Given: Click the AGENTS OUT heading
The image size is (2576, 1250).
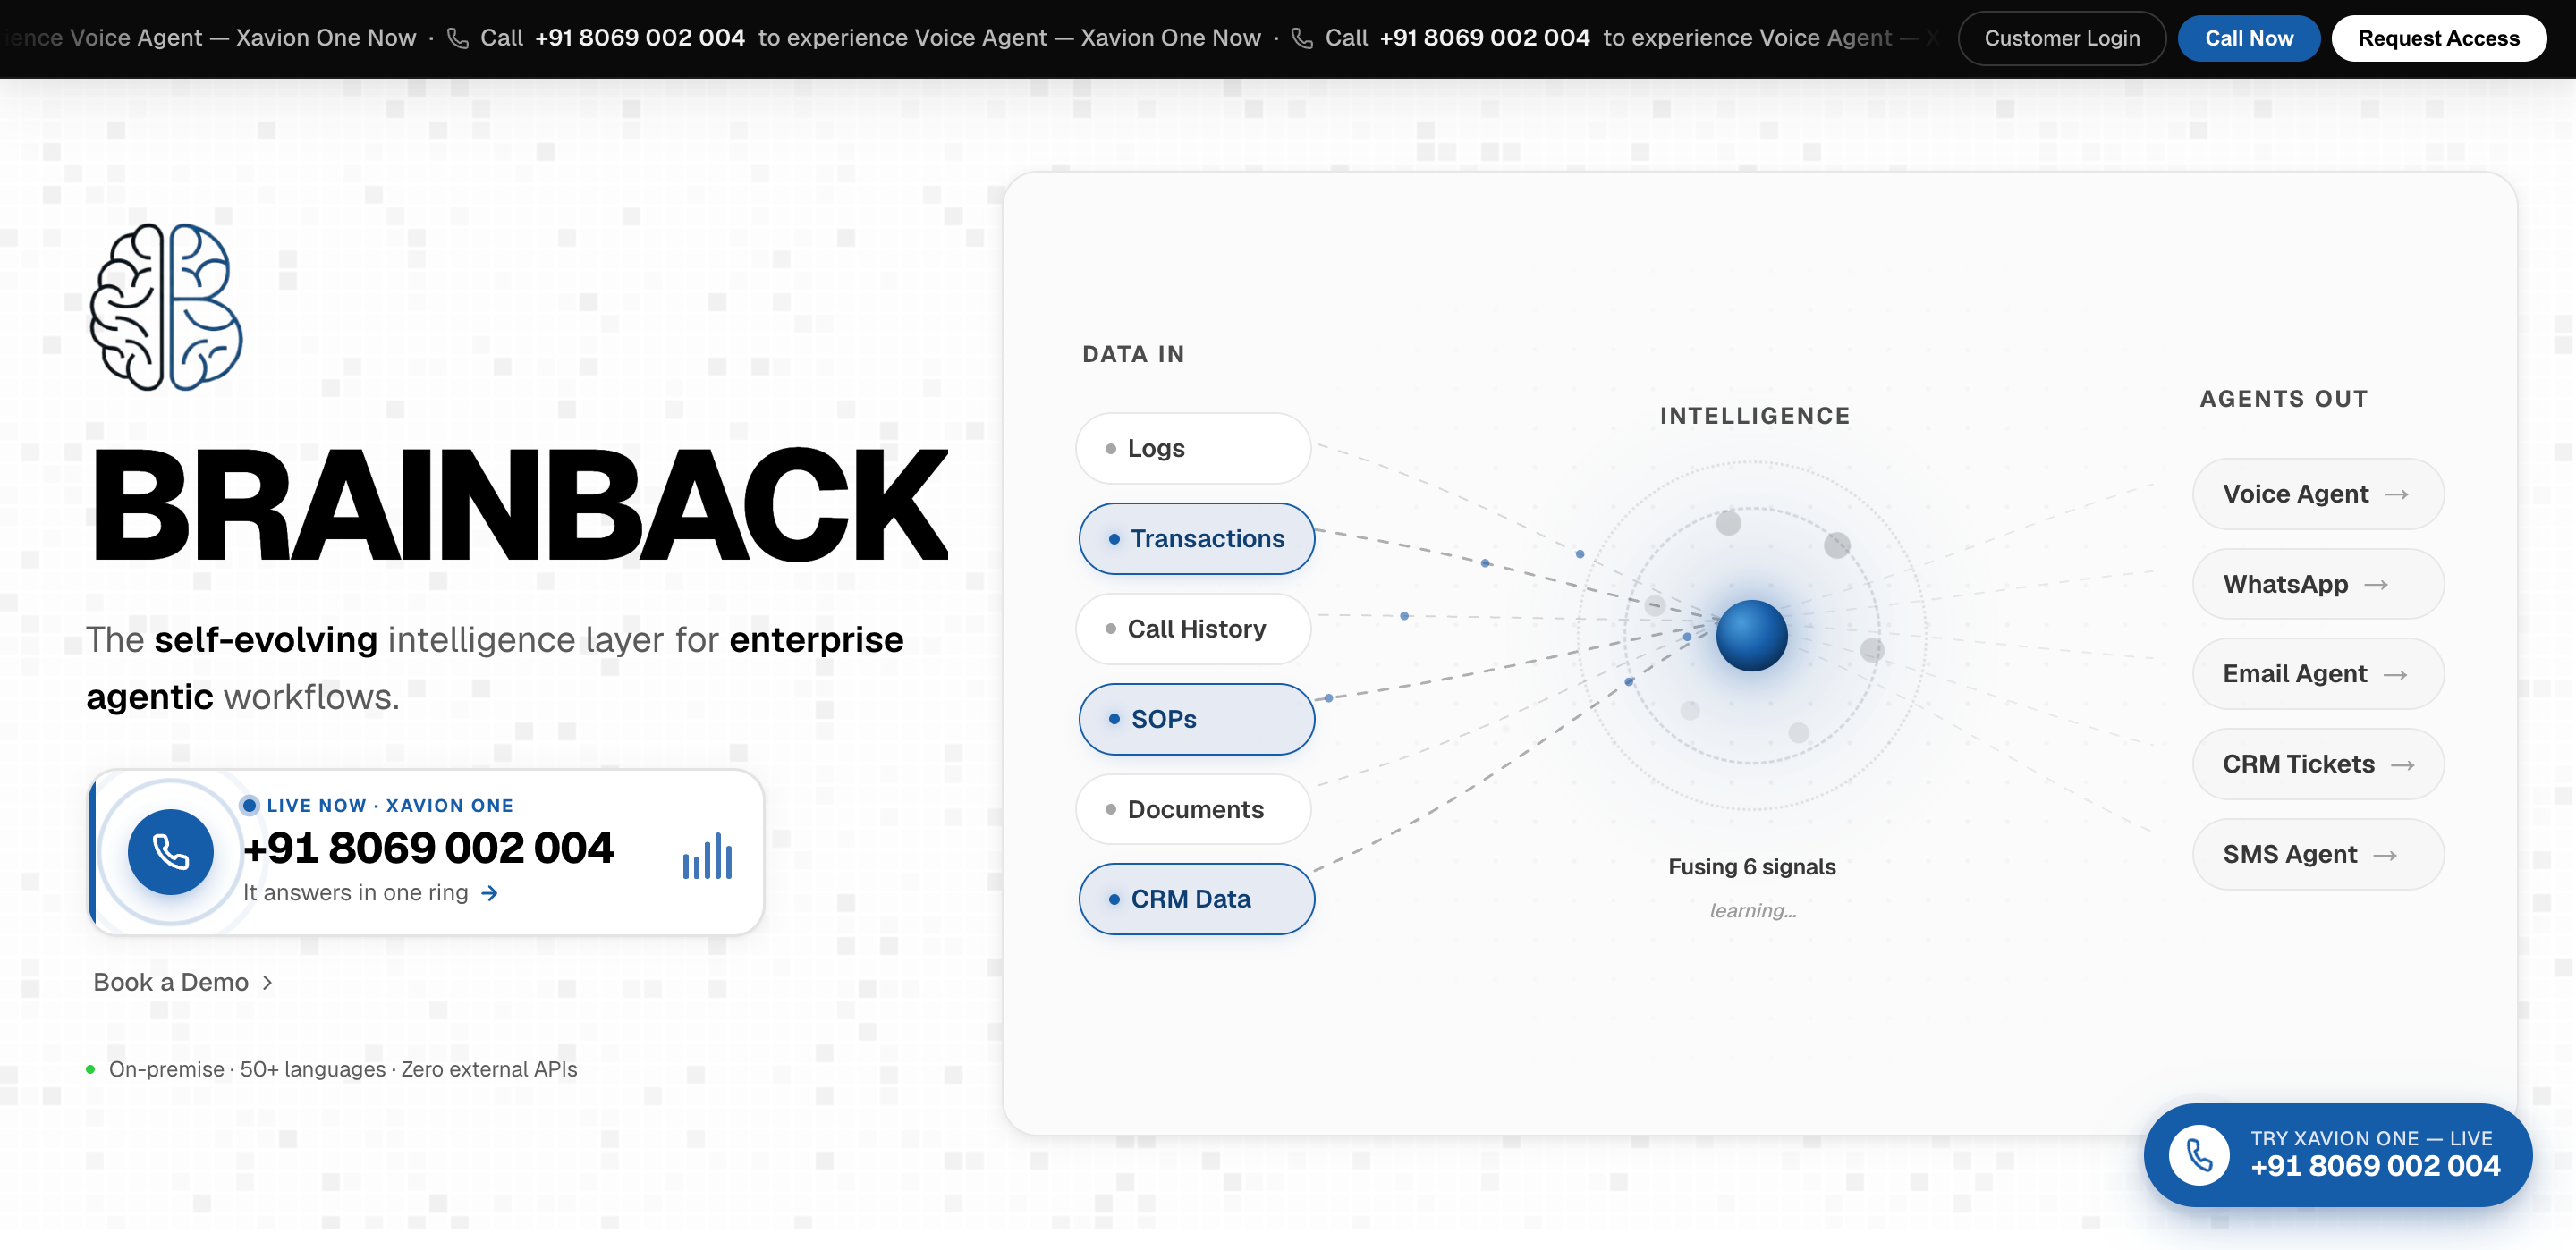Looking at the screenshot, I should 2283,399.
